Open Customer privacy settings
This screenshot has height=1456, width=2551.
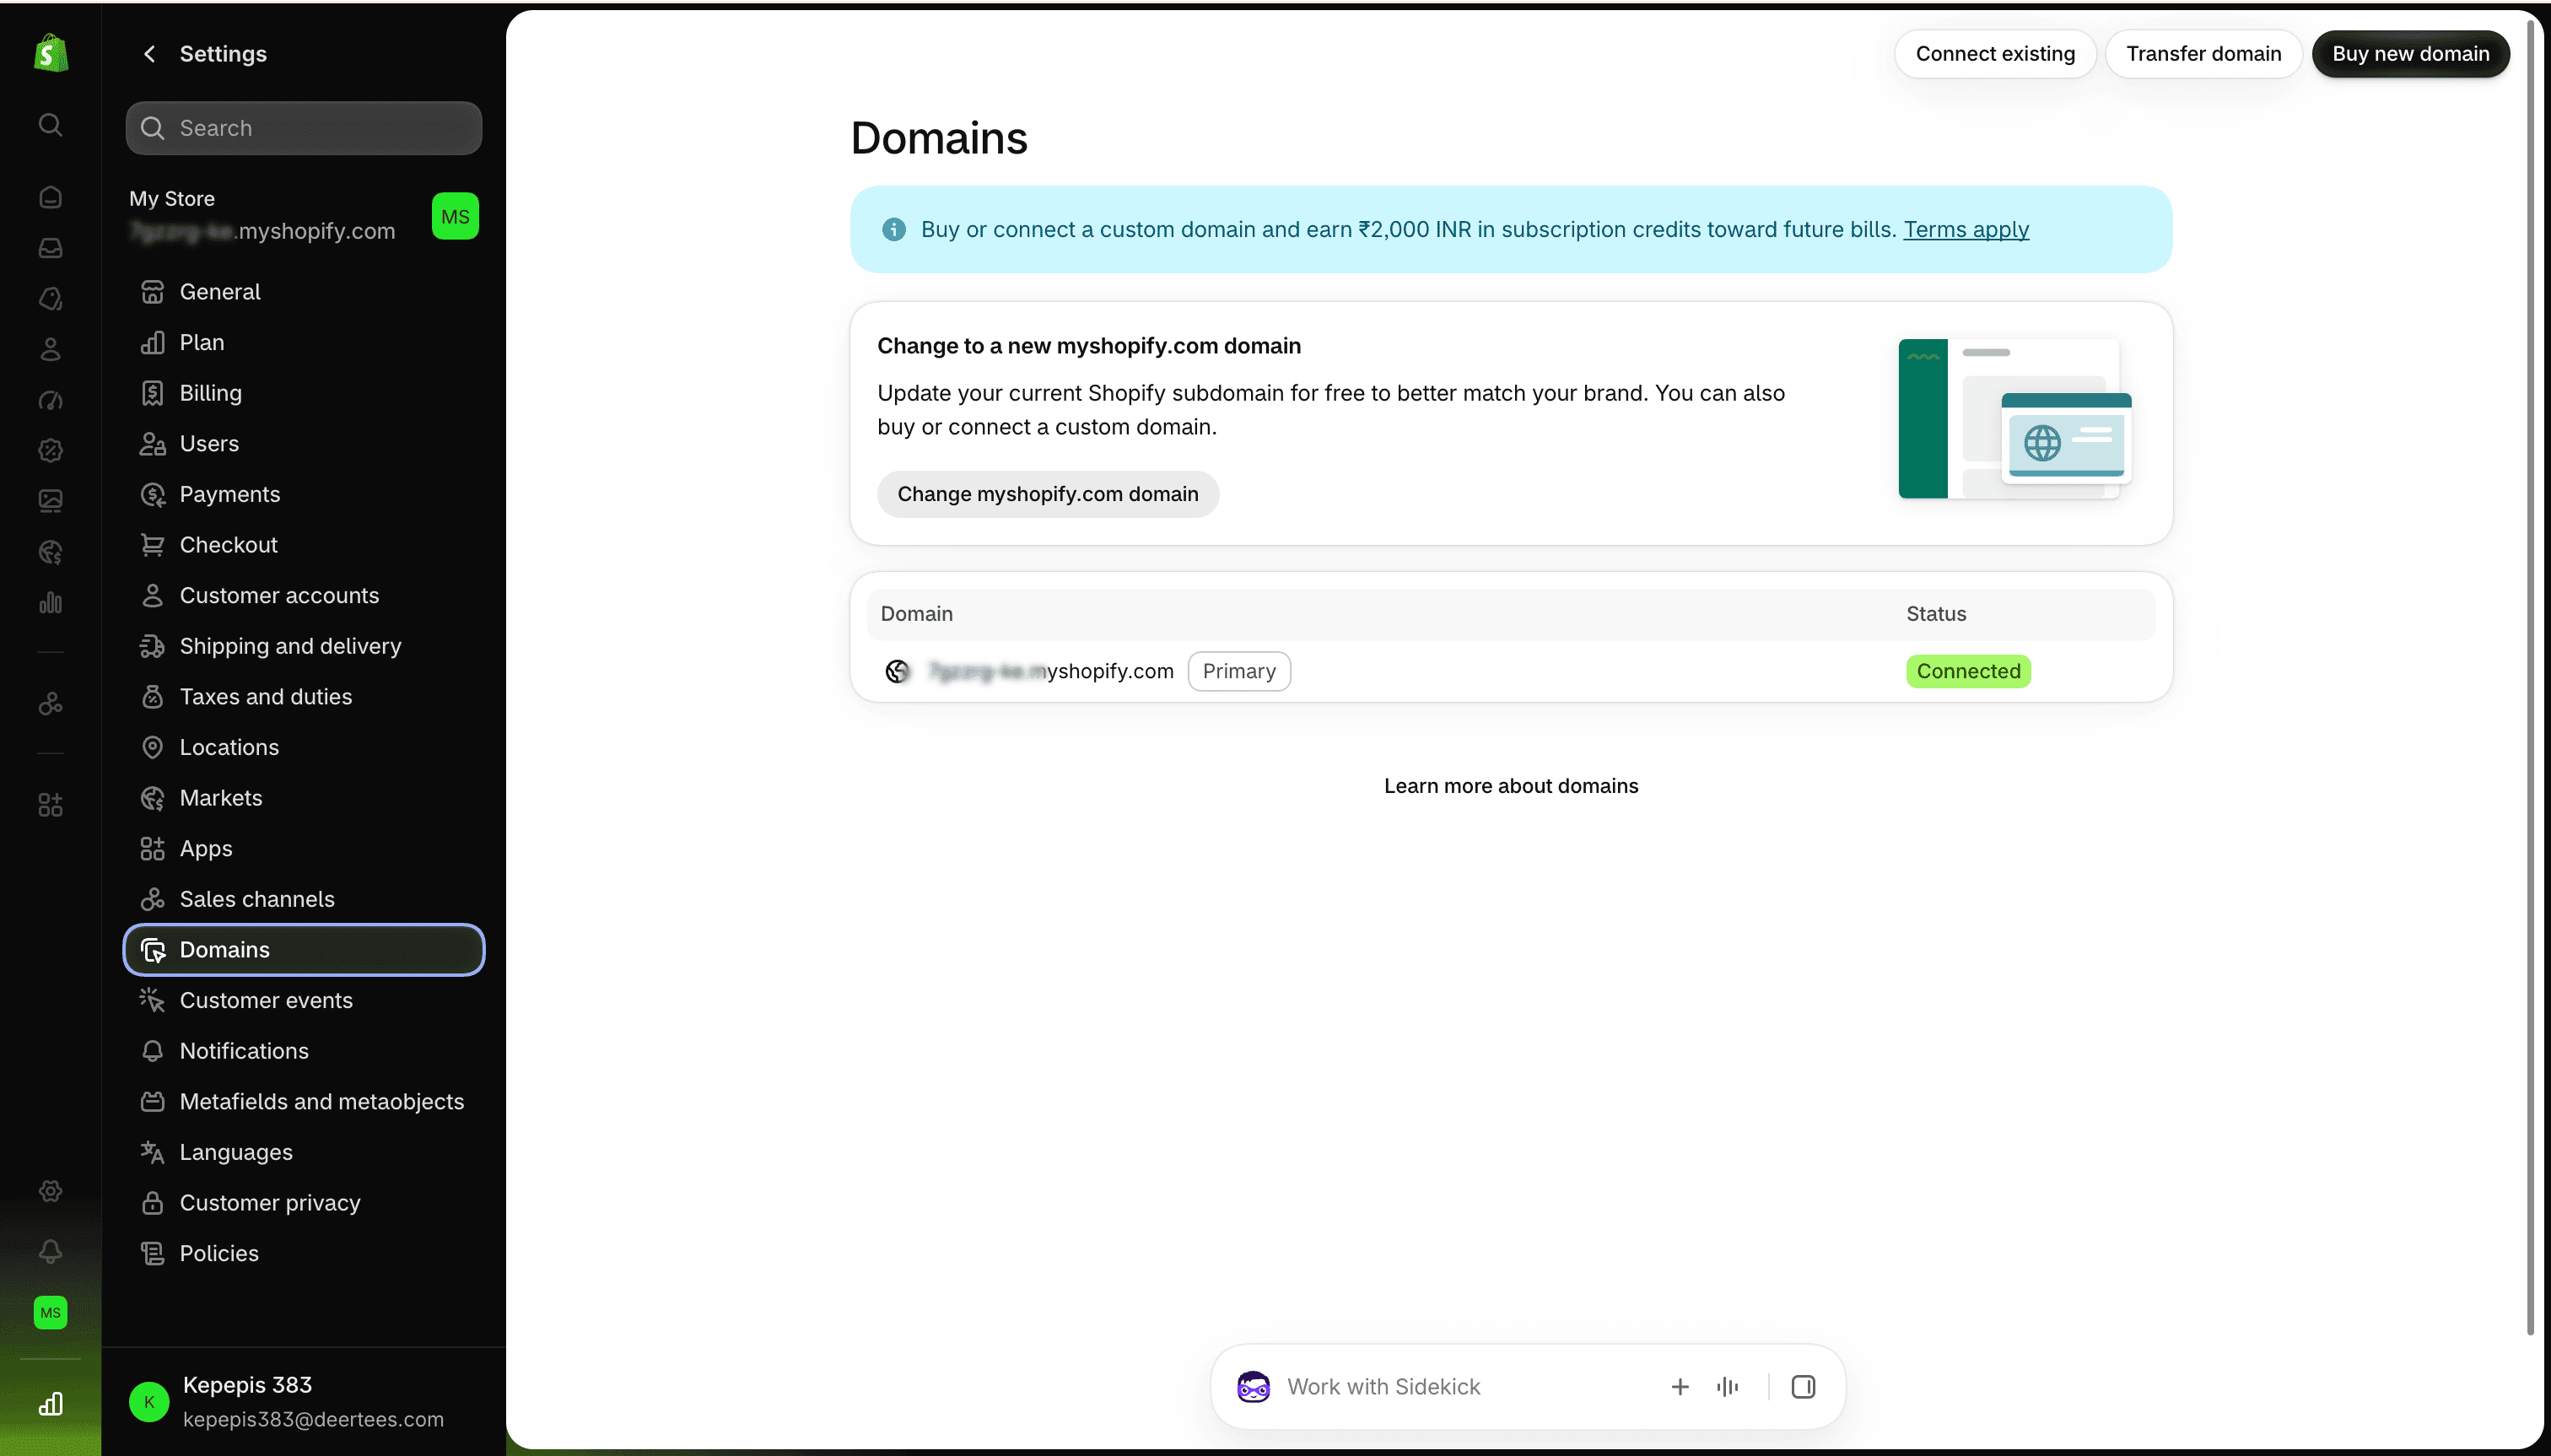tap(304, 1203)
